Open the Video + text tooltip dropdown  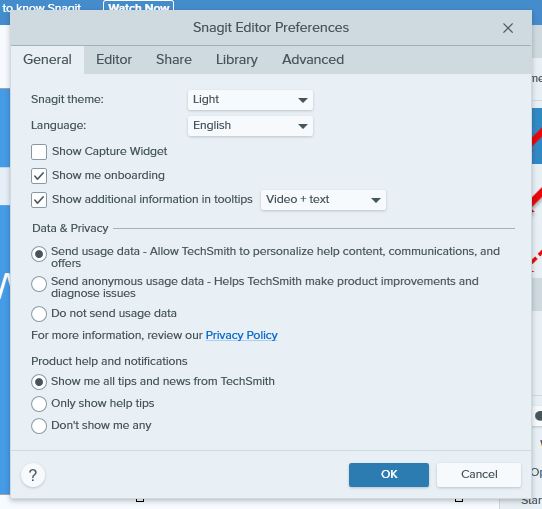[323, 200]
